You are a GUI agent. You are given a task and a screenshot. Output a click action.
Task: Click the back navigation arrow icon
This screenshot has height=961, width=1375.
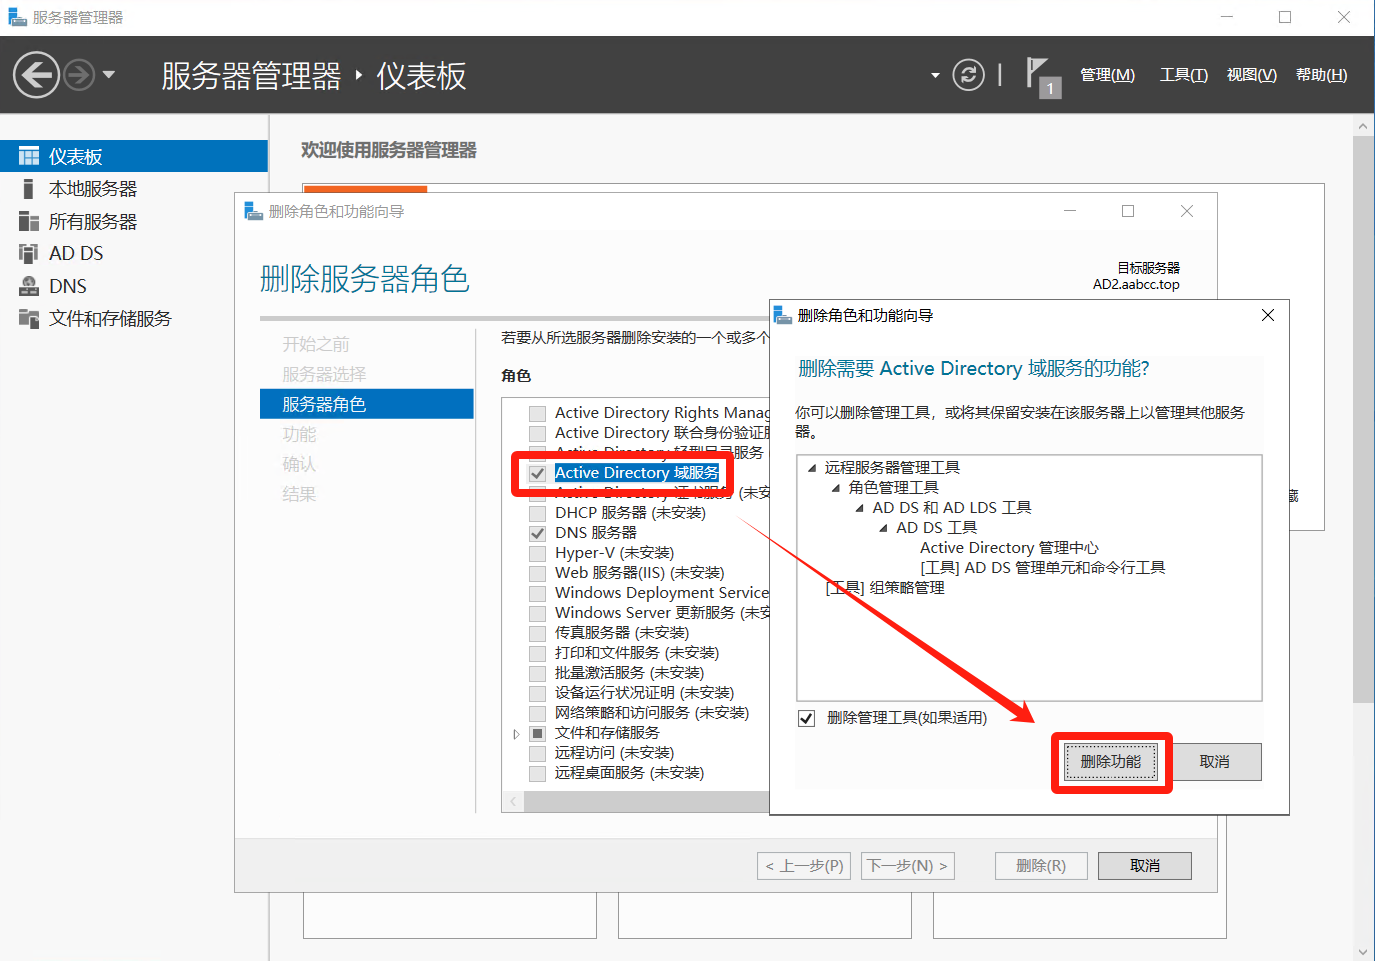point(37,75)
